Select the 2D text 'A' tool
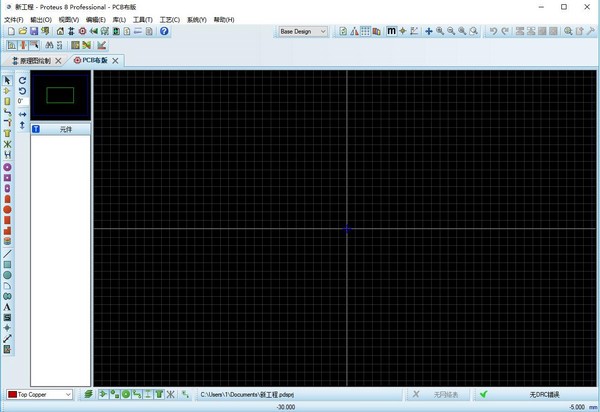Screen dimensions: 600x412 coord(7,307)
